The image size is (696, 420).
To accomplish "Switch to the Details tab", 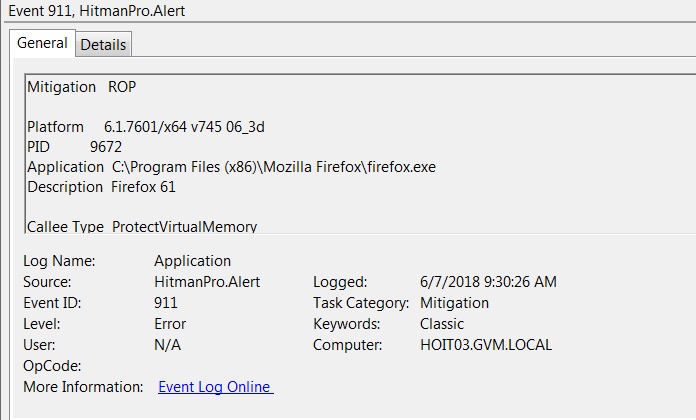I will point(103,44).
